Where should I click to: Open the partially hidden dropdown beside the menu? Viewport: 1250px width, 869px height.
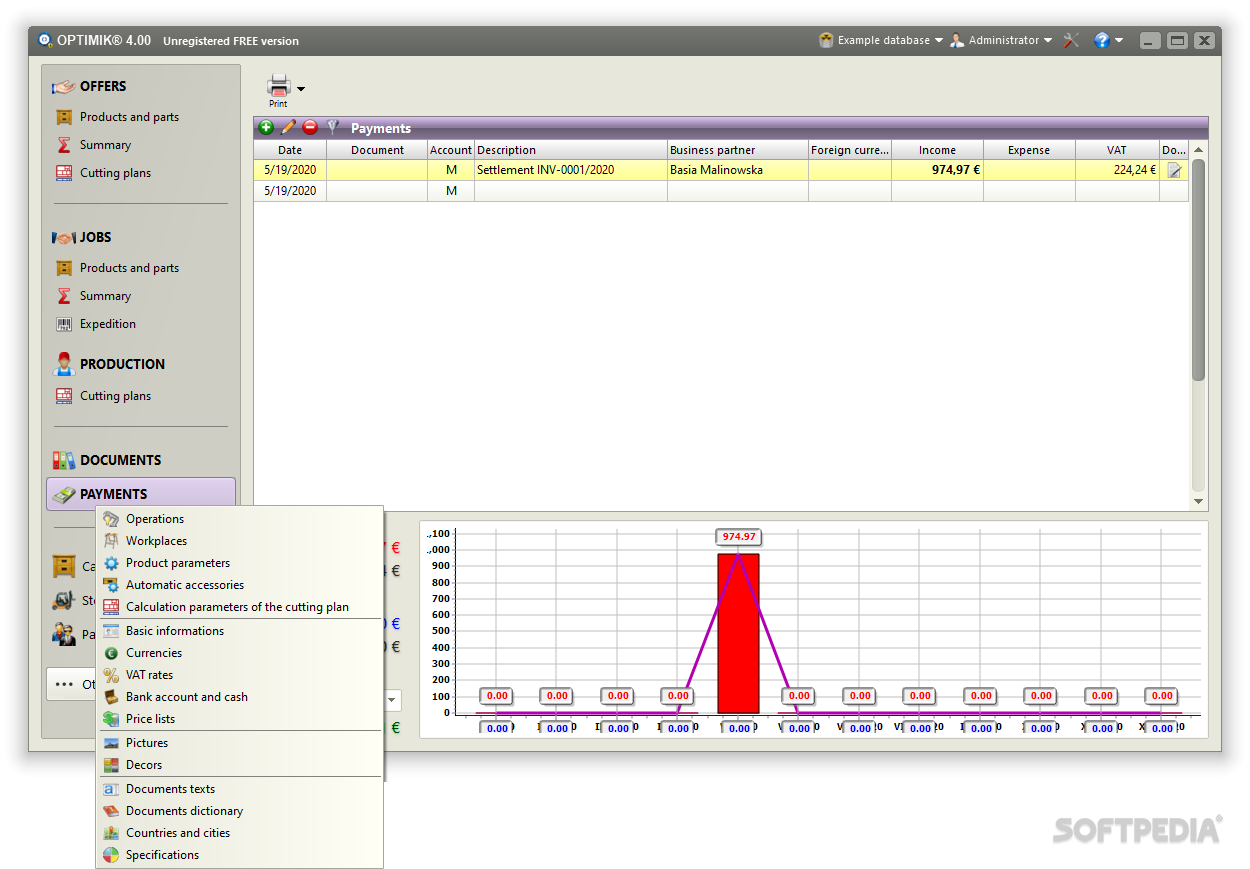(392, 700)
